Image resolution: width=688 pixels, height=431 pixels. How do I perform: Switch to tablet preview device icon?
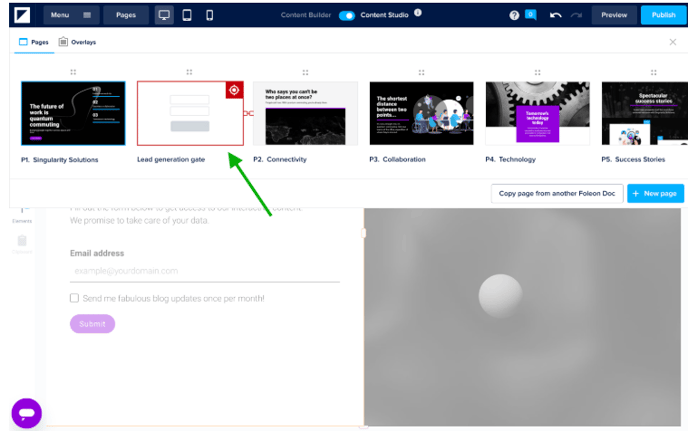point(187,15)
